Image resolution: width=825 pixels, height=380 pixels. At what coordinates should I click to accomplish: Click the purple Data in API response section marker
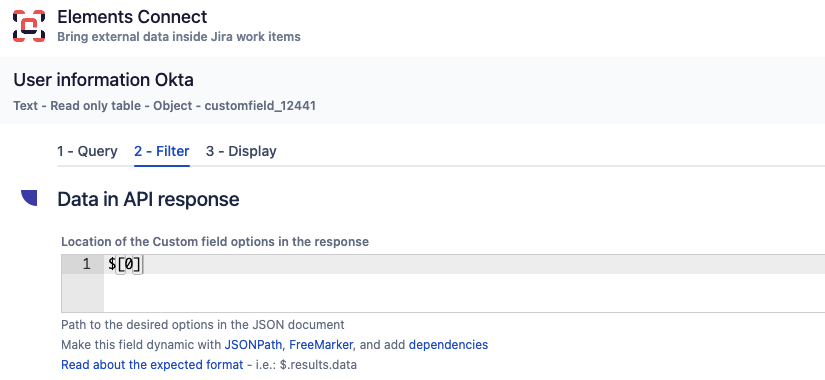tap(29, 198)
